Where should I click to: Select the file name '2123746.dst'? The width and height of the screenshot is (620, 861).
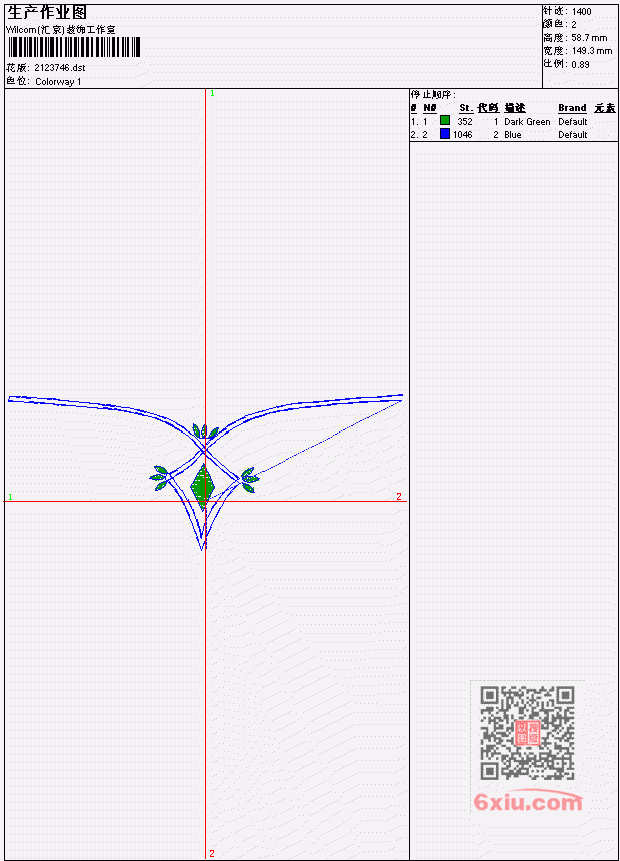(60, 68)
